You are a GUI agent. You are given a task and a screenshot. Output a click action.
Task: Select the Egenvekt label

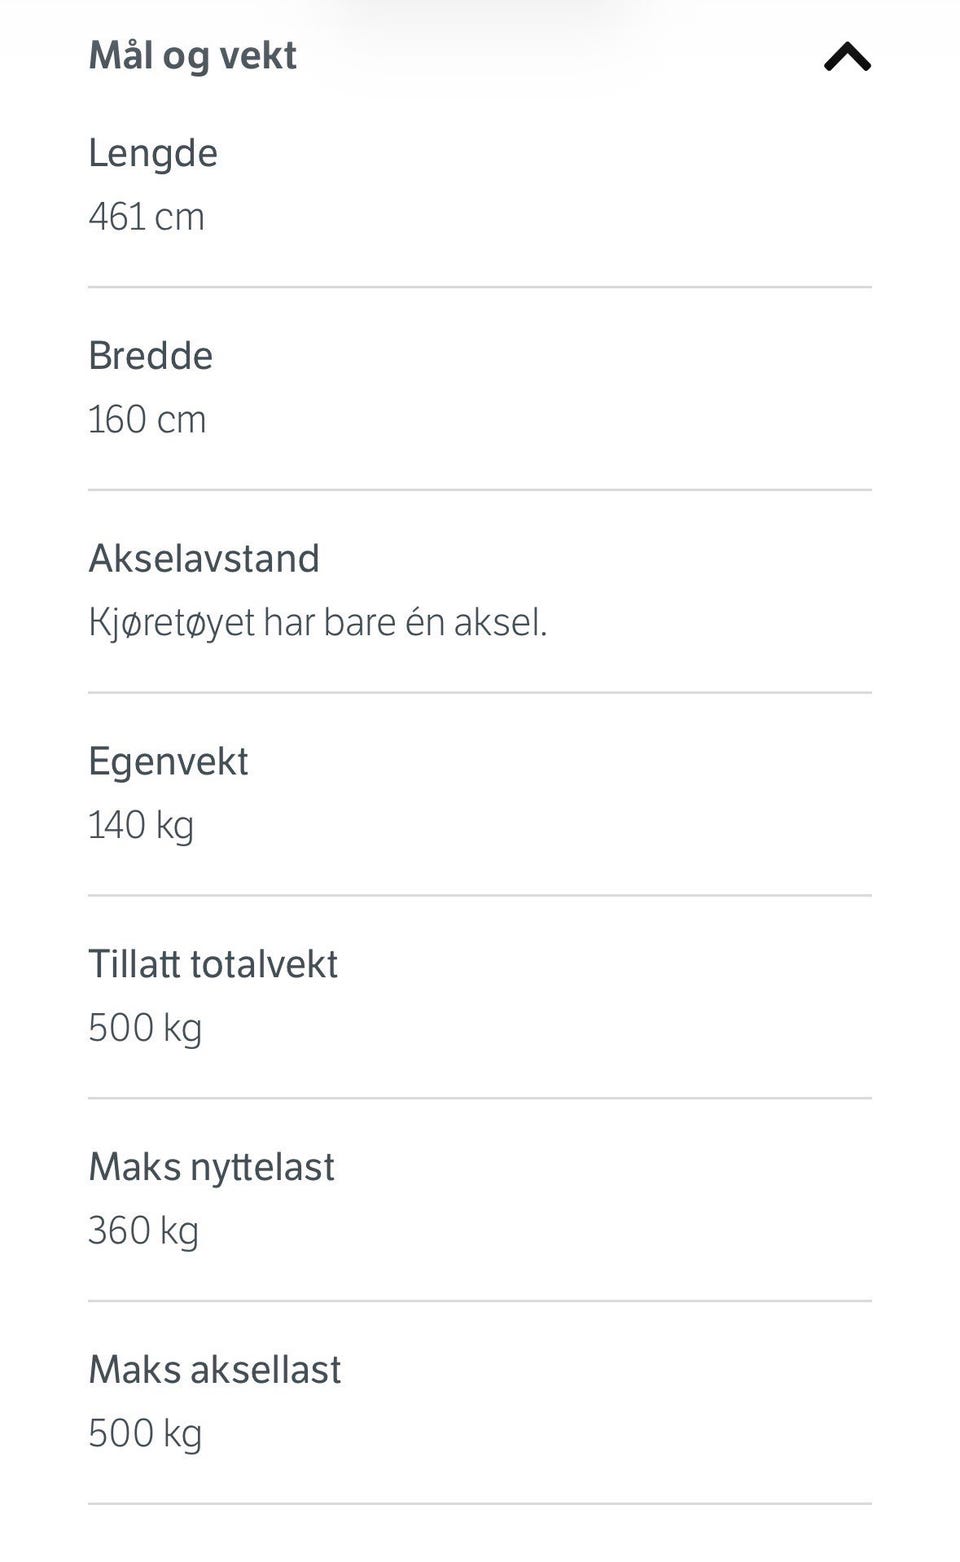tap(168, 762)
